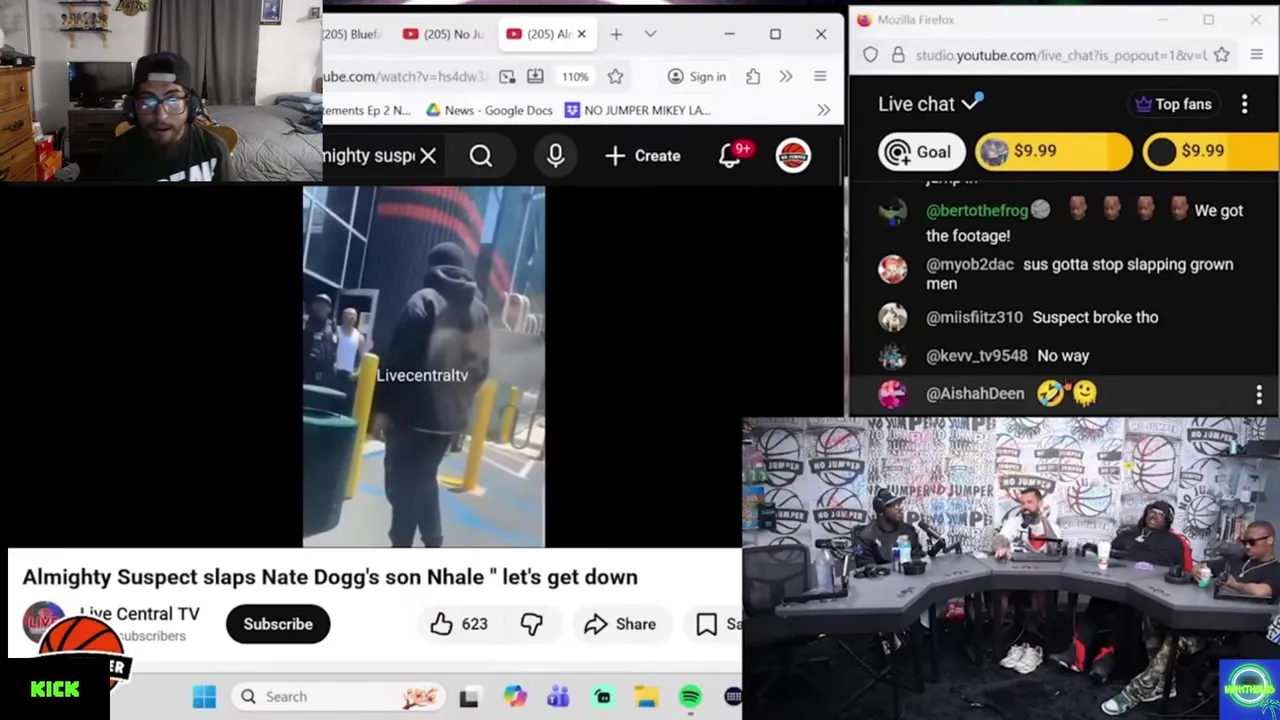
Task: Open the No Jumper account avatar menu
Action: coord(793,156)
